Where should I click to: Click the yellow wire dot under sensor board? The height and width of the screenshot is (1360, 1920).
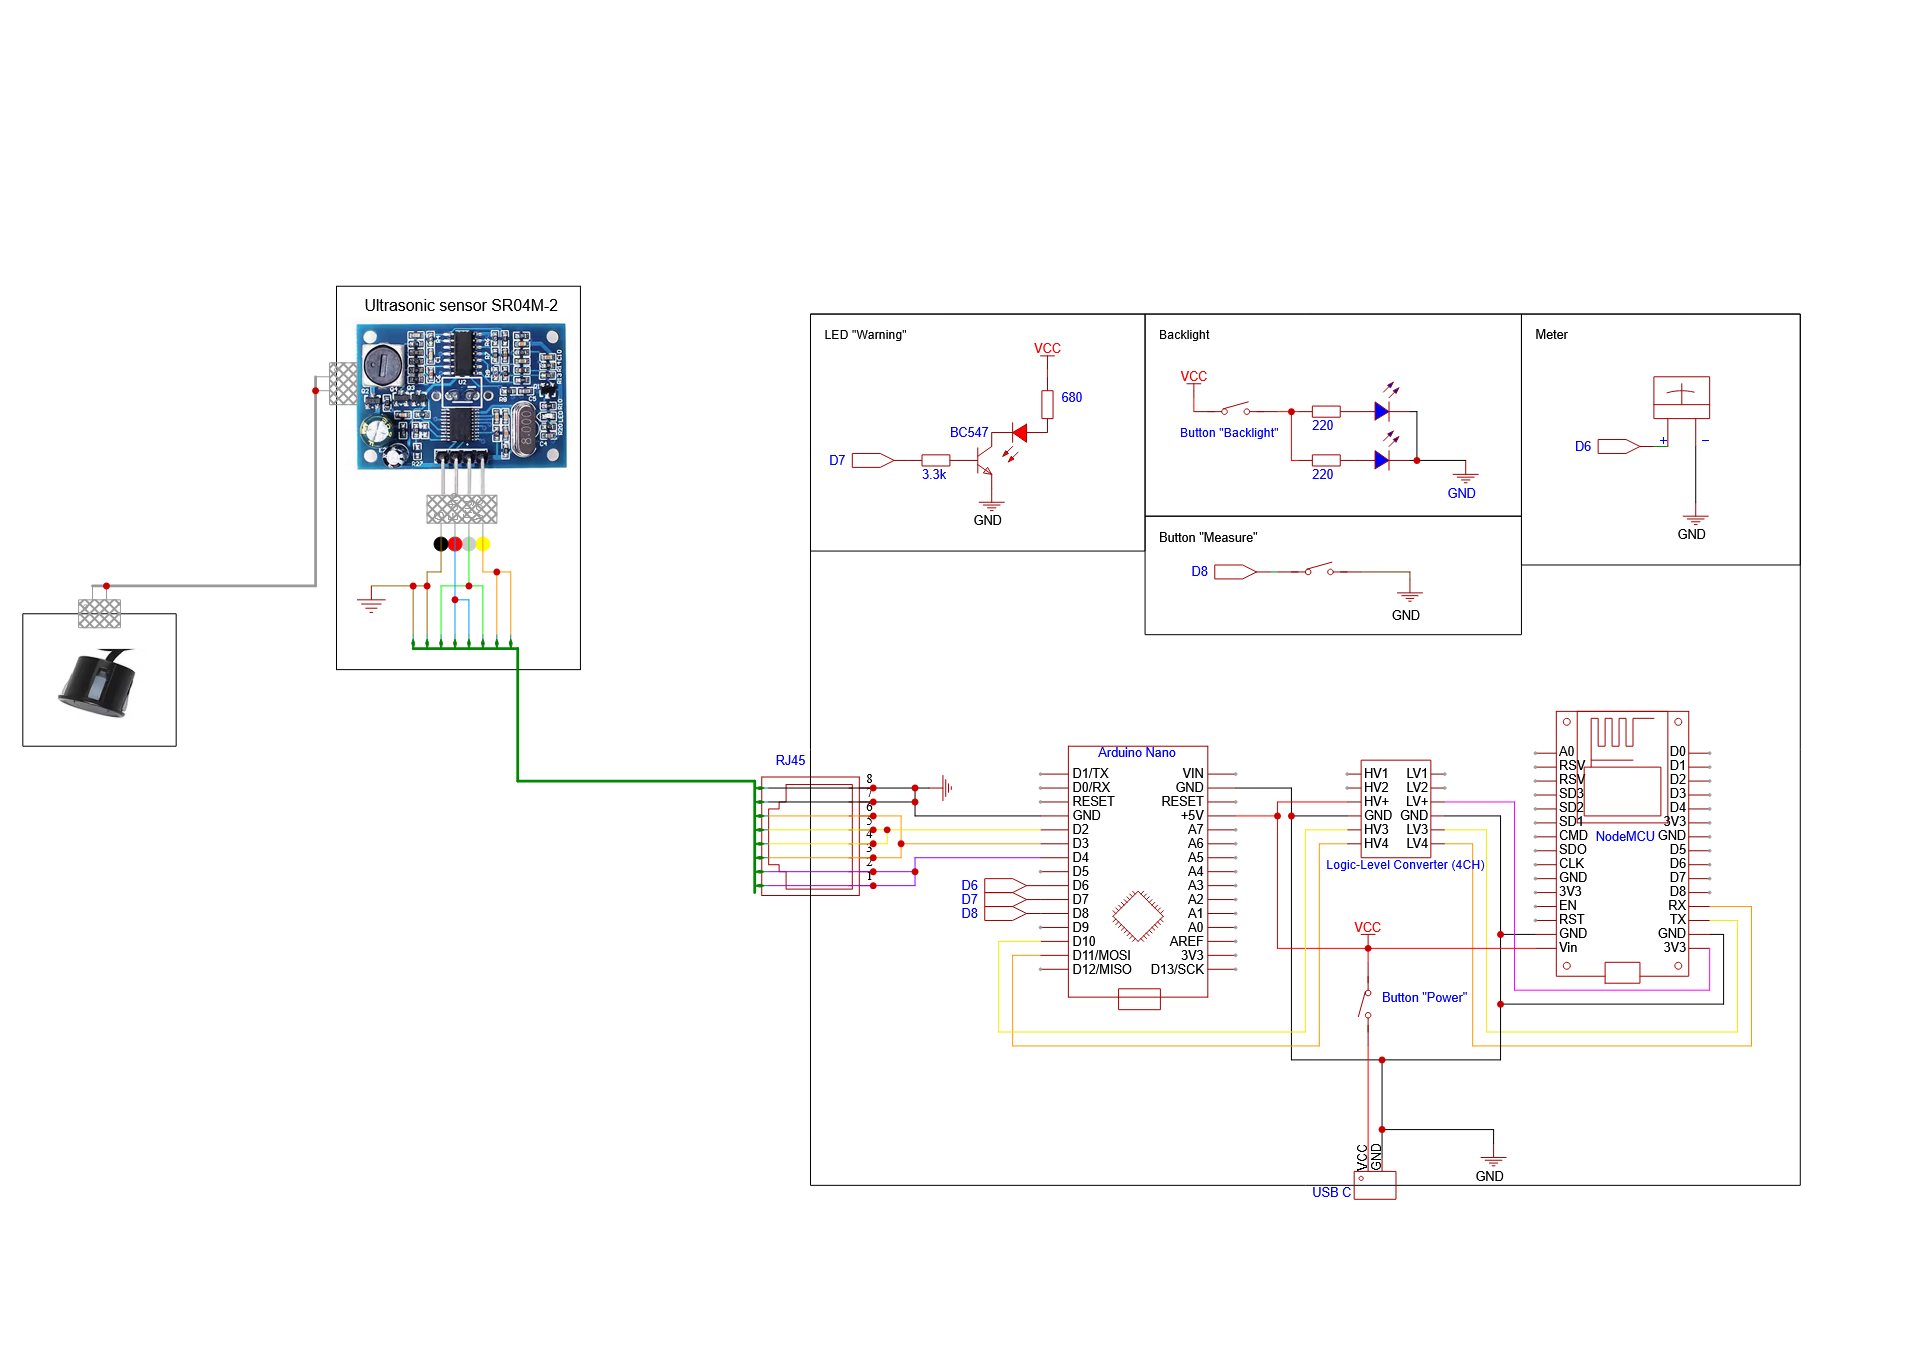483,544
